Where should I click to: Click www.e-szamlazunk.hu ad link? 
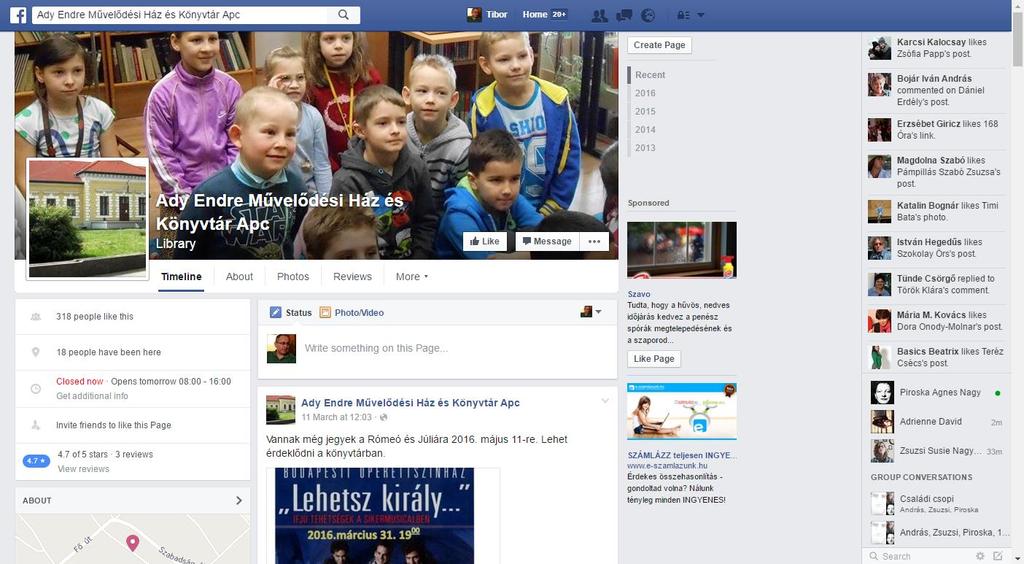coord(667,466)
